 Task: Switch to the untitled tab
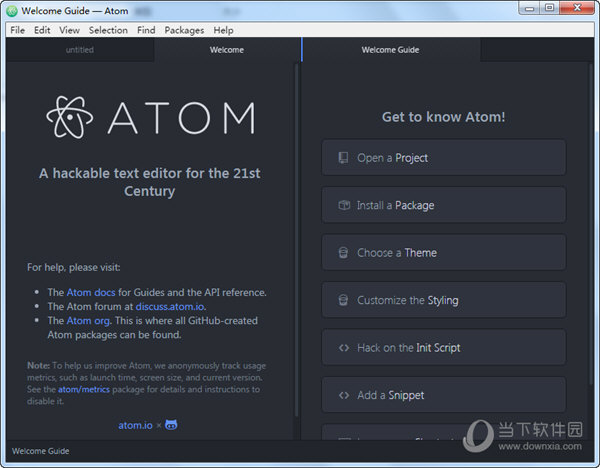click(80, 50)
